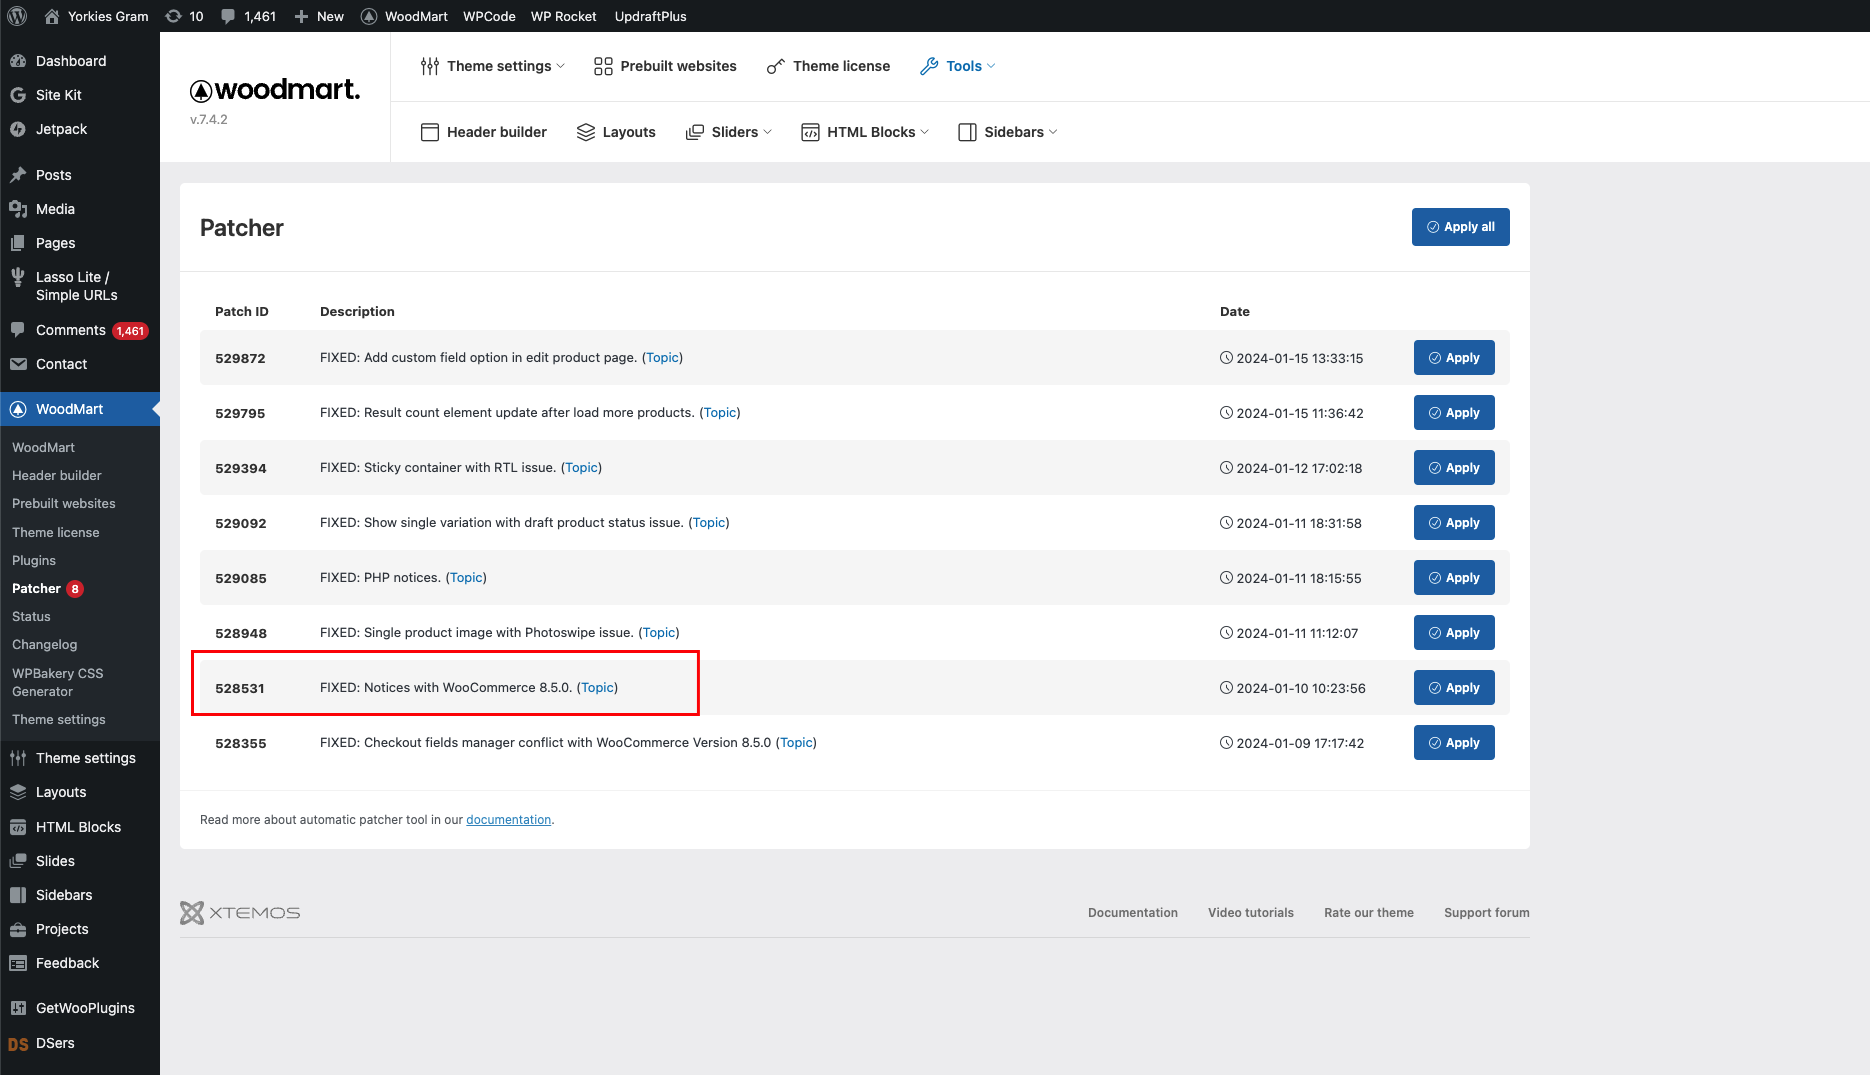This screenshot has width=1870, height=1075.
Task: Open Video tutorials footer link
Action: point(1250,913)
